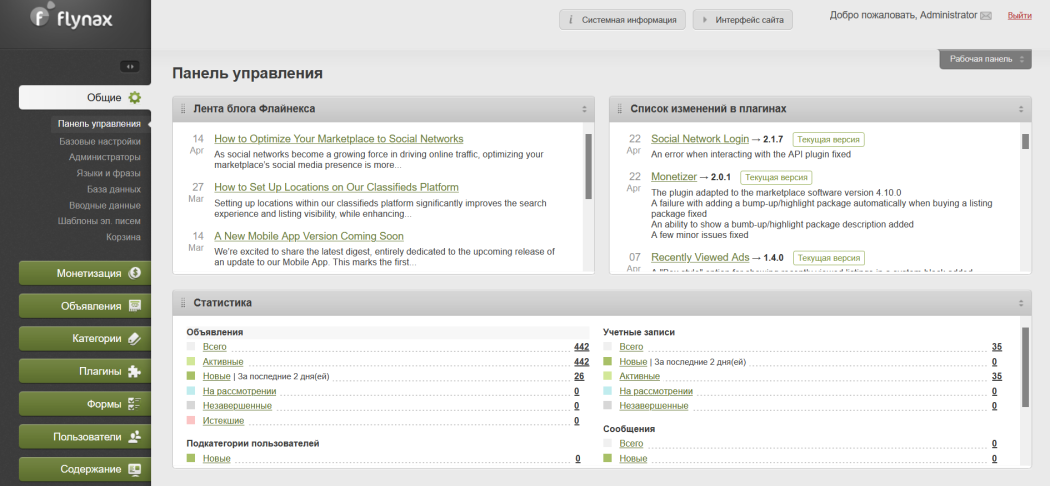
Task: Click new listings count 26
Action: [579, 376]
